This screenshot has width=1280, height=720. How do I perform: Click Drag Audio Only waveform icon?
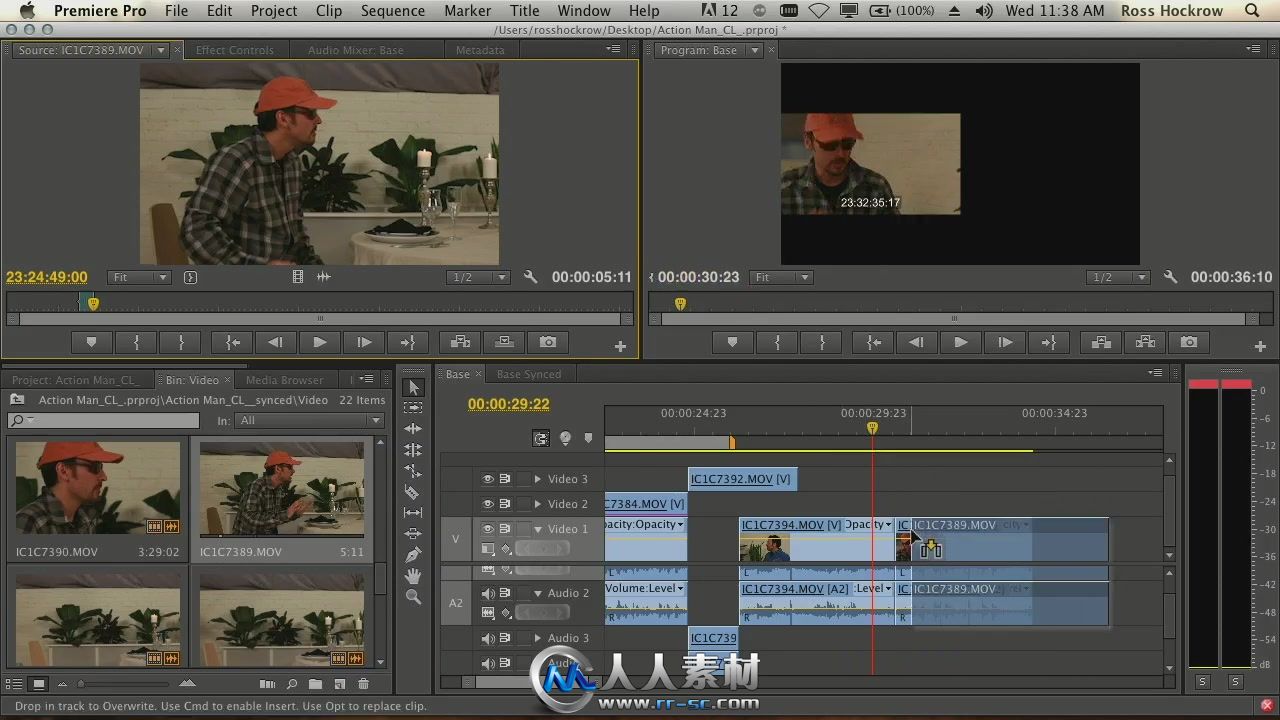323,277
